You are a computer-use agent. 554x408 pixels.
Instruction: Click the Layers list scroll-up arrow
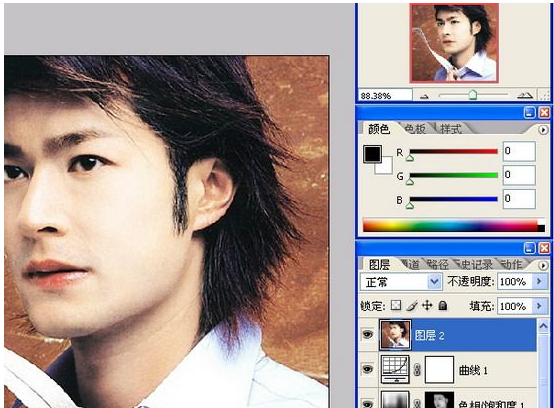[x=543, y=326]
